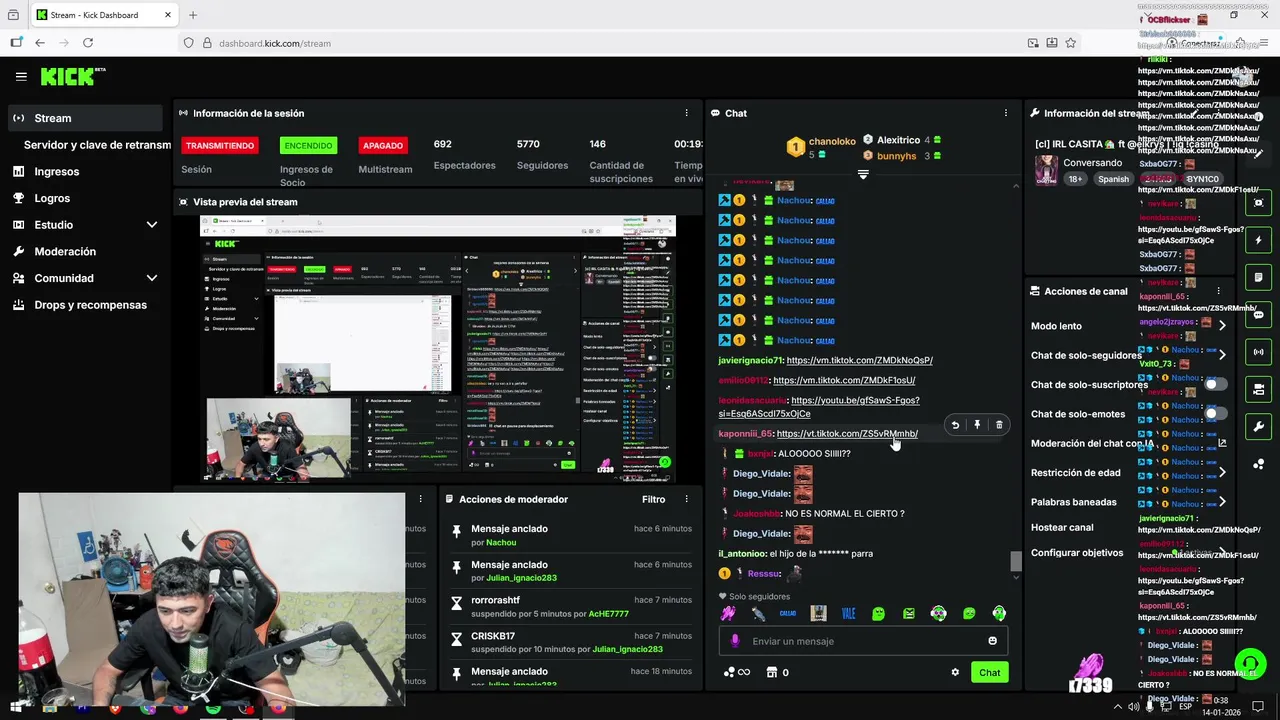Open the emoji picker in chat input
This screenshot has height=720, width=1280.
(x=993, y=641)
